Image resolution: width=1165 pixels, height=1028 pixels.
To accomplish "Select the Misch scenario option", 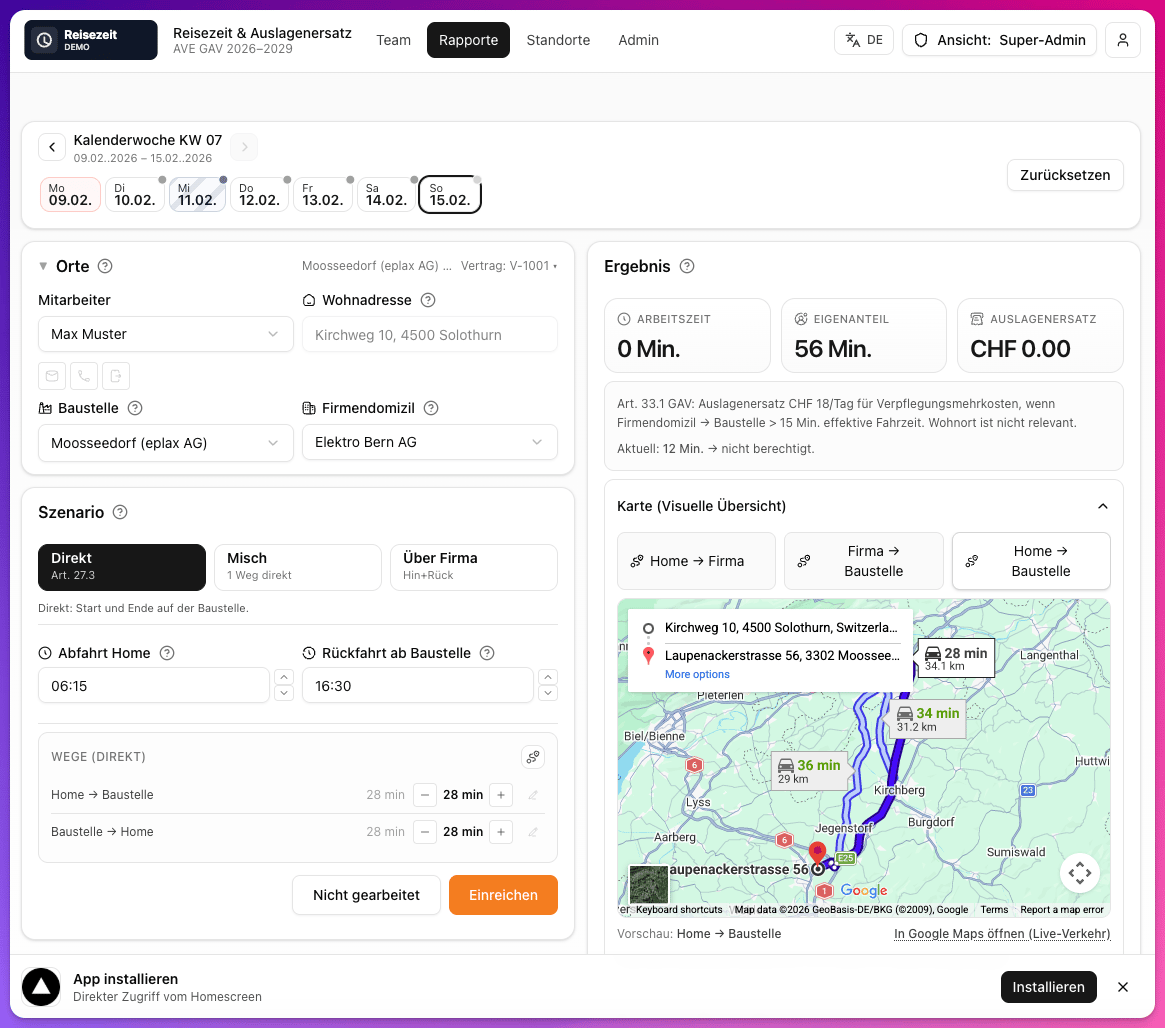I will pyautogui.click(x=298, y=567).
